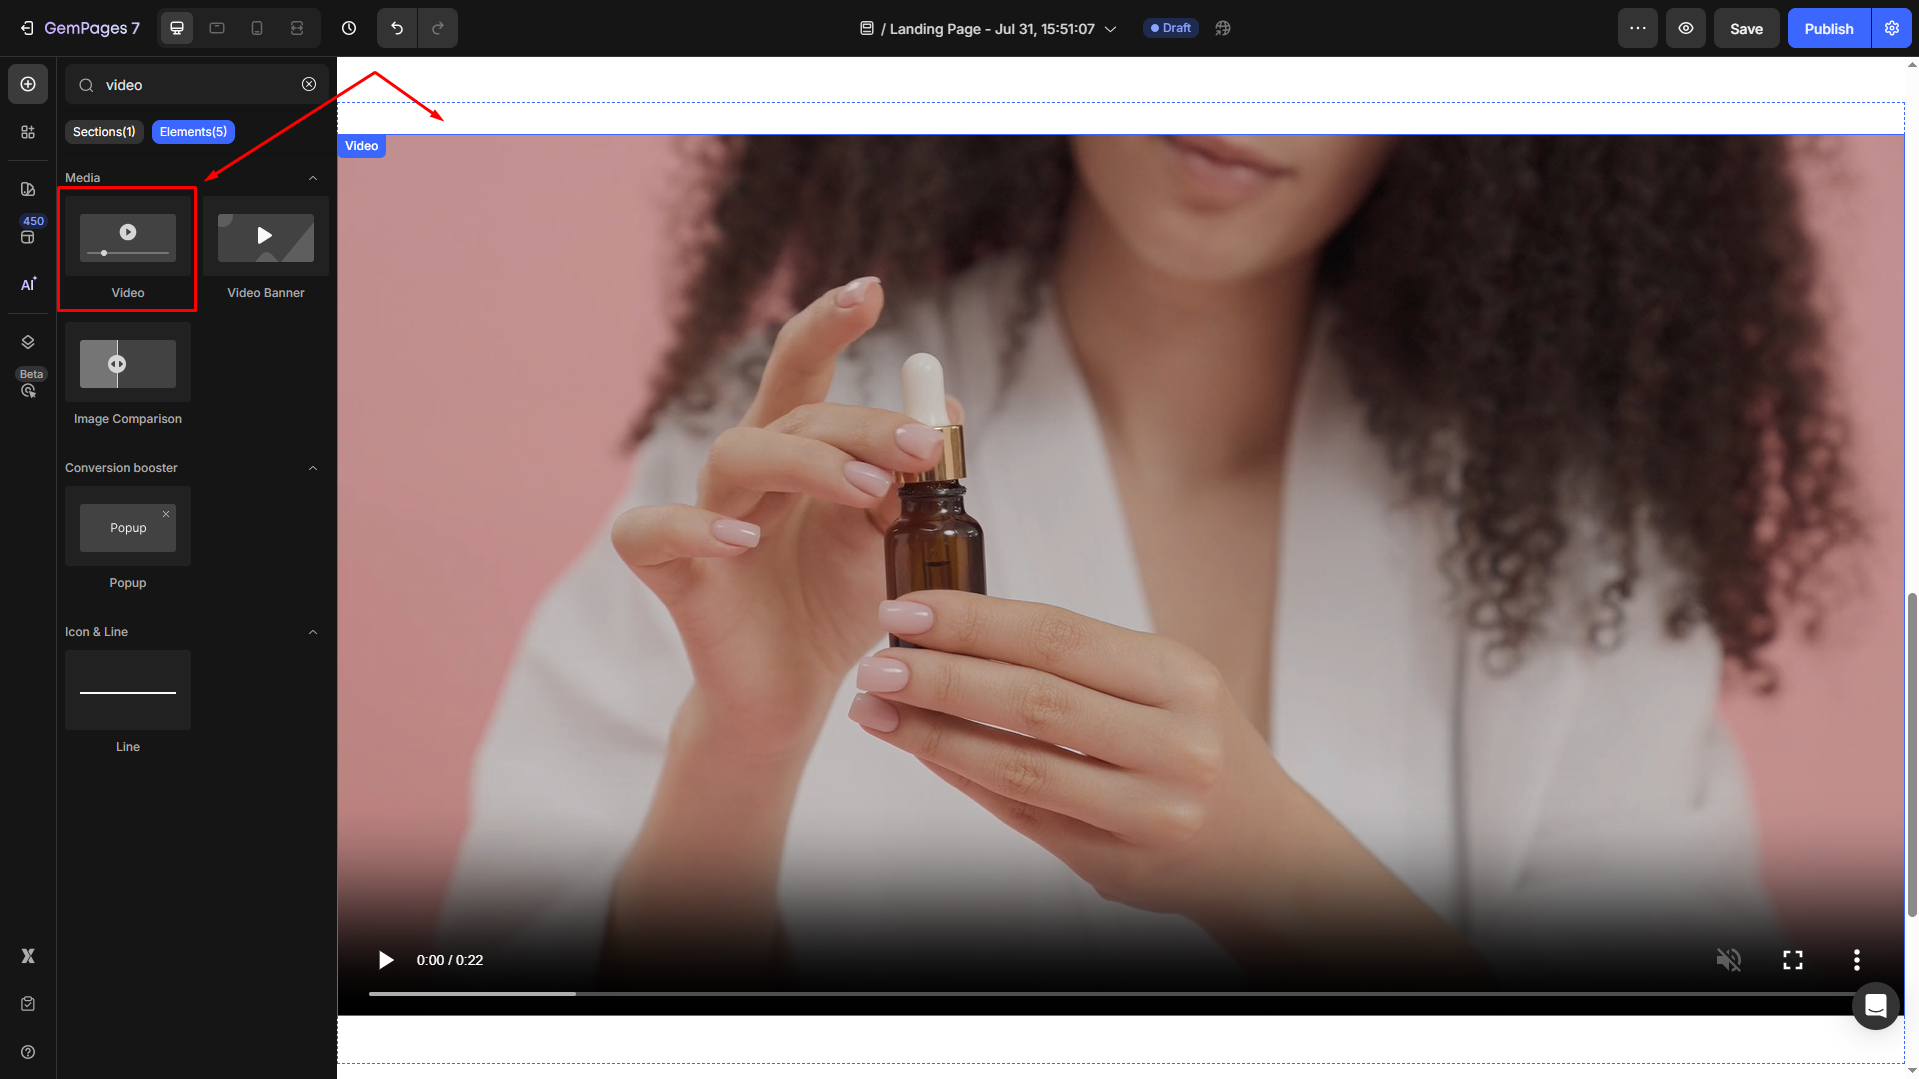Screen dimensions: 1919x1079
Task: Switch to desktop device view
Action: coord(177,28)
